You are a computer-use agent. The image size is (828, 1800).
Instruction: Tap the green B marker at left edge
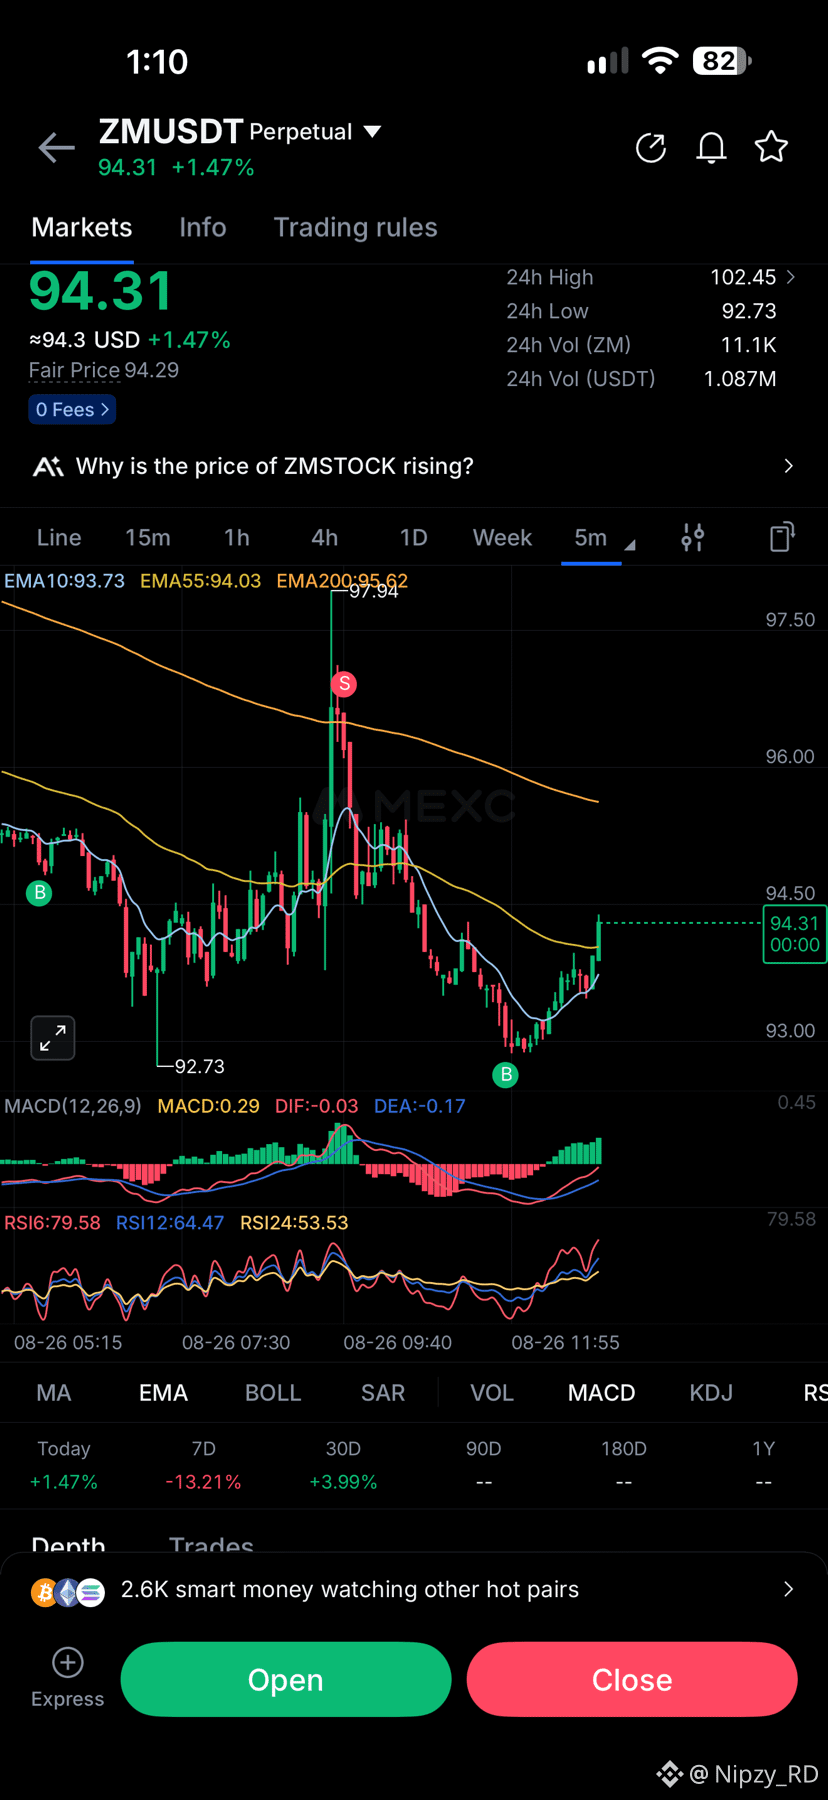click(40, 892)
